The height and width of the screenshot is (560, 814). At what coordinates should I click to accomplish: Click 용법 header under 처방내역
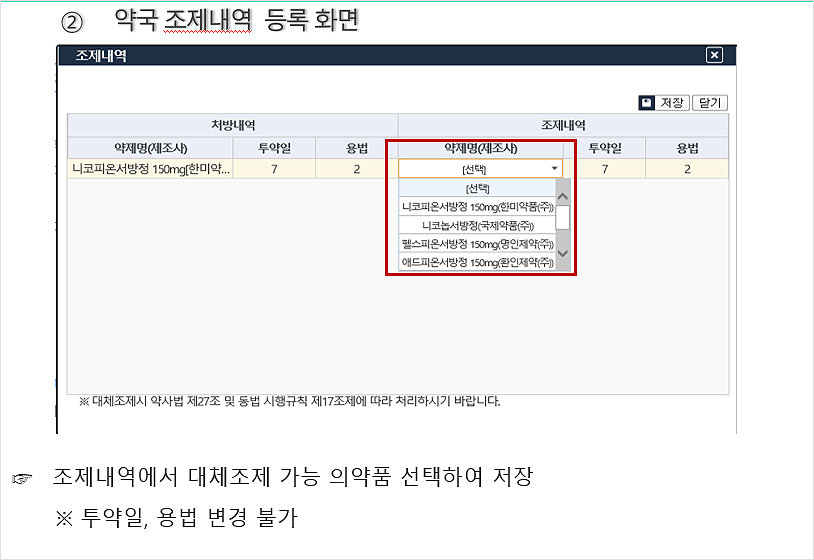pyautogui.click(x=357, y=148)
